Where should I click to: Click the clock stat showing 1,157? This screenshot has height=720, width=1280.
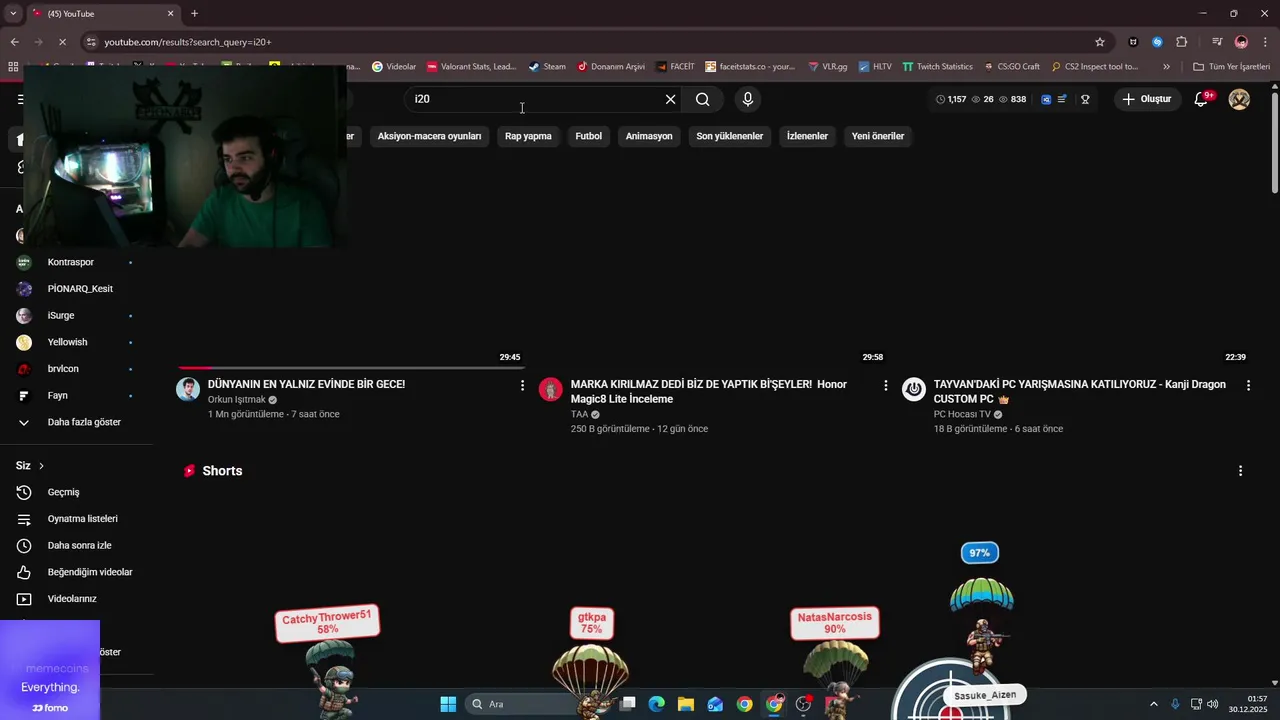[951, 99]
